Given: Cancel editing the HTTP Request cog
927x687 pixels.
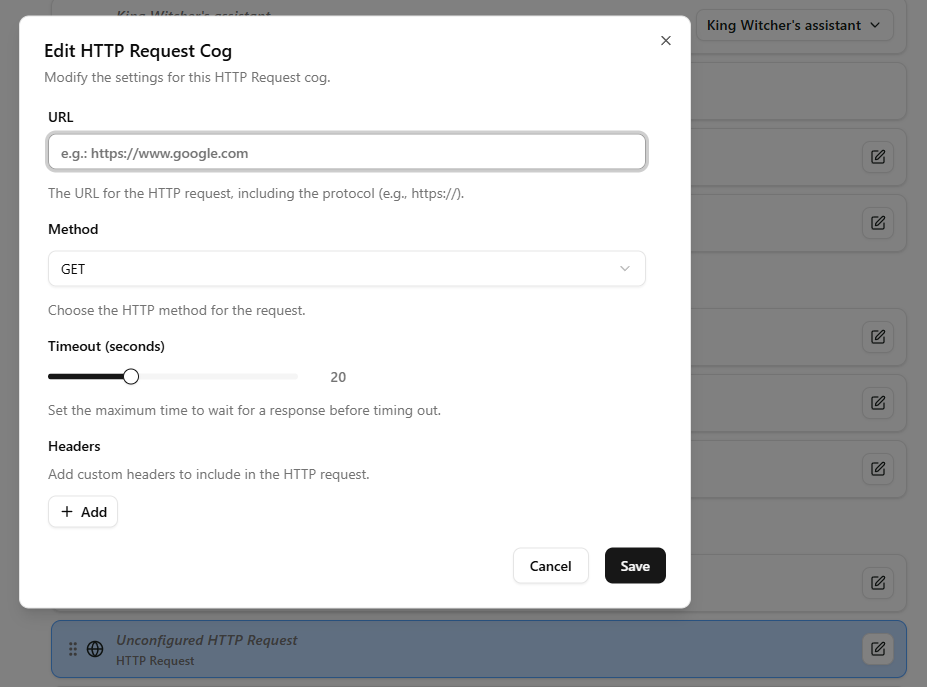Looking at the screenshot, I should tap(550, 565).
